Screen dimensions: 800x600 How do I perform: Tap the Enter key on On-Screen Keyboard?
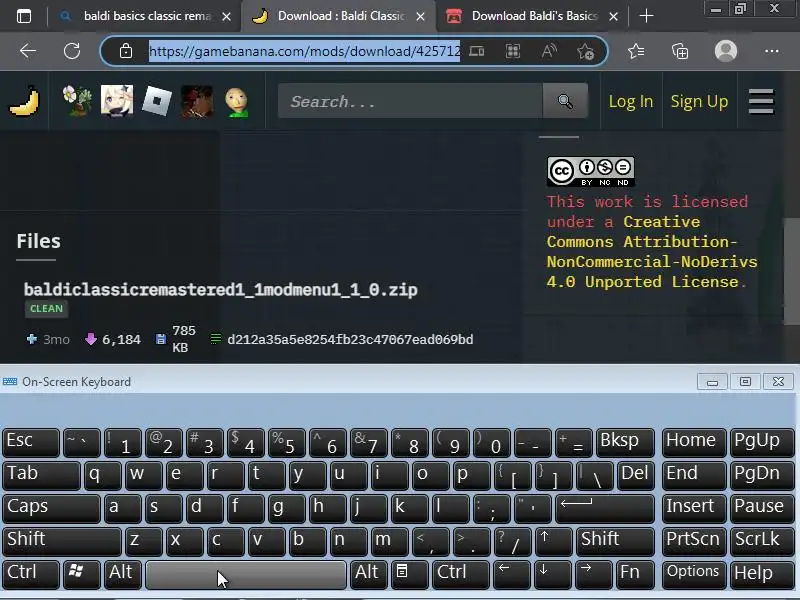[x=605, y=508]
